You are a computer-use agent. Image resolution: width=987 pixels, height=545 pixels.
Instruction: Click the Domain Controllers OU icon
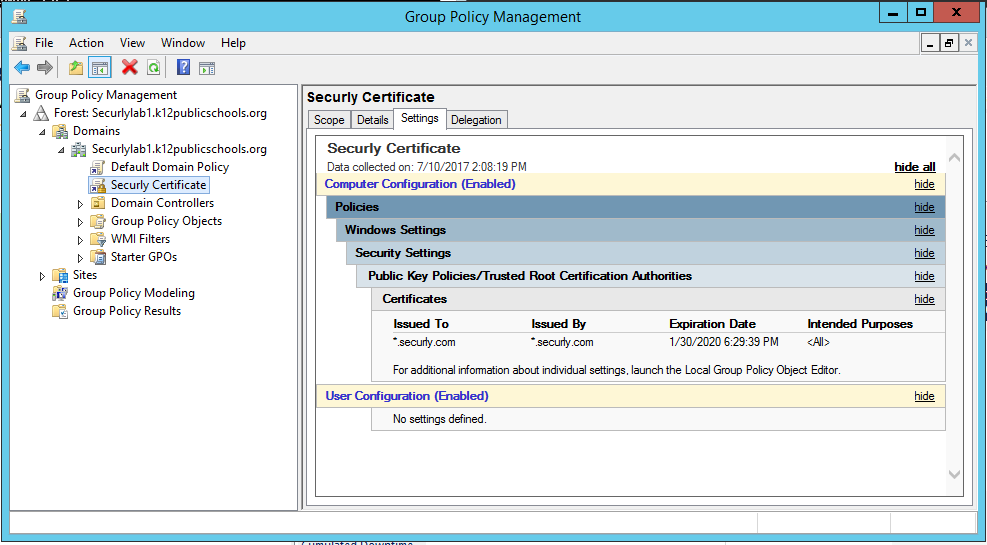coord(98,203)
